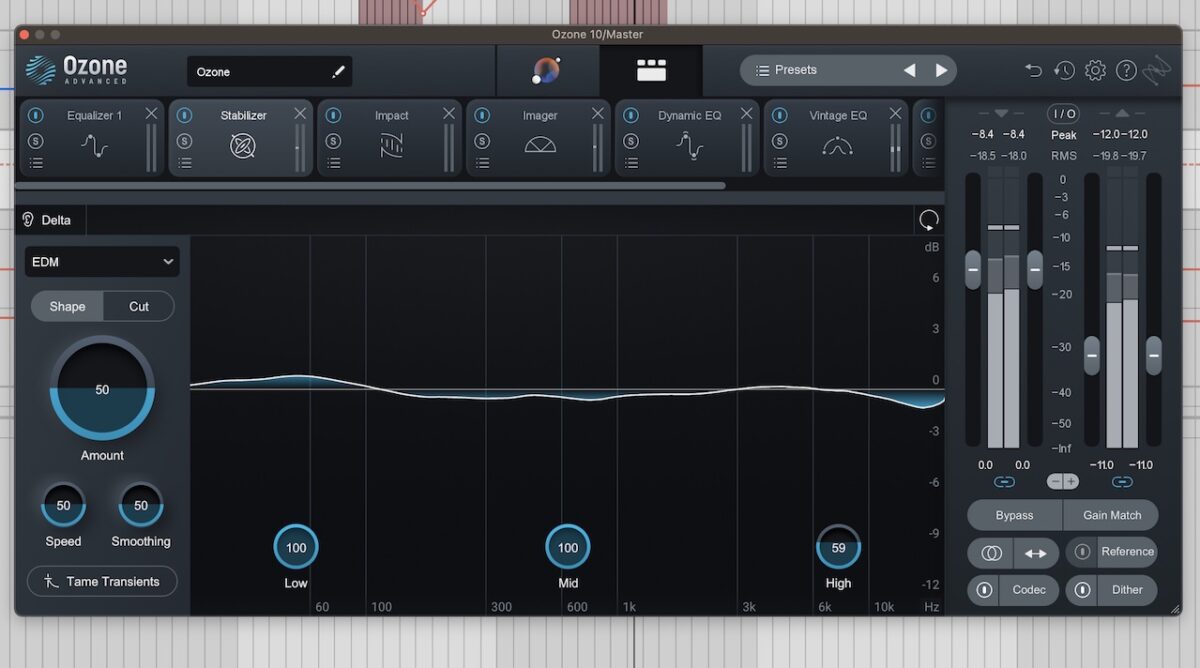This screenshot has height=668, width=1200.
Task: Open the Dither panel
Action: 1127,590
